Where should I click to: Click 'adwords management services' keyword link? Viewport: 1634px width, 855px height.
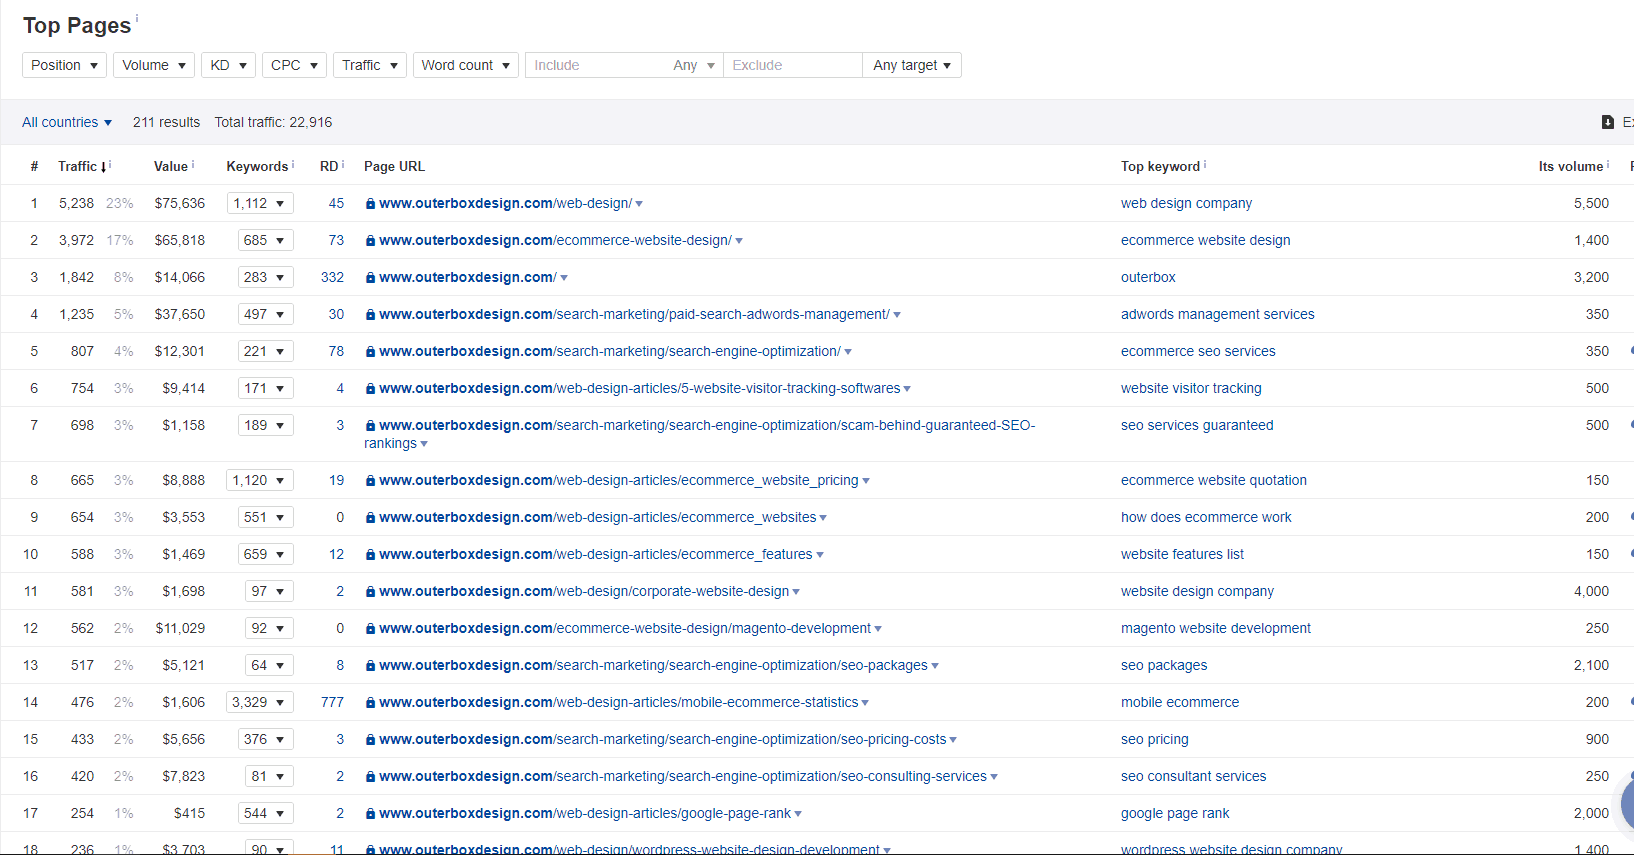[1217, 314]
